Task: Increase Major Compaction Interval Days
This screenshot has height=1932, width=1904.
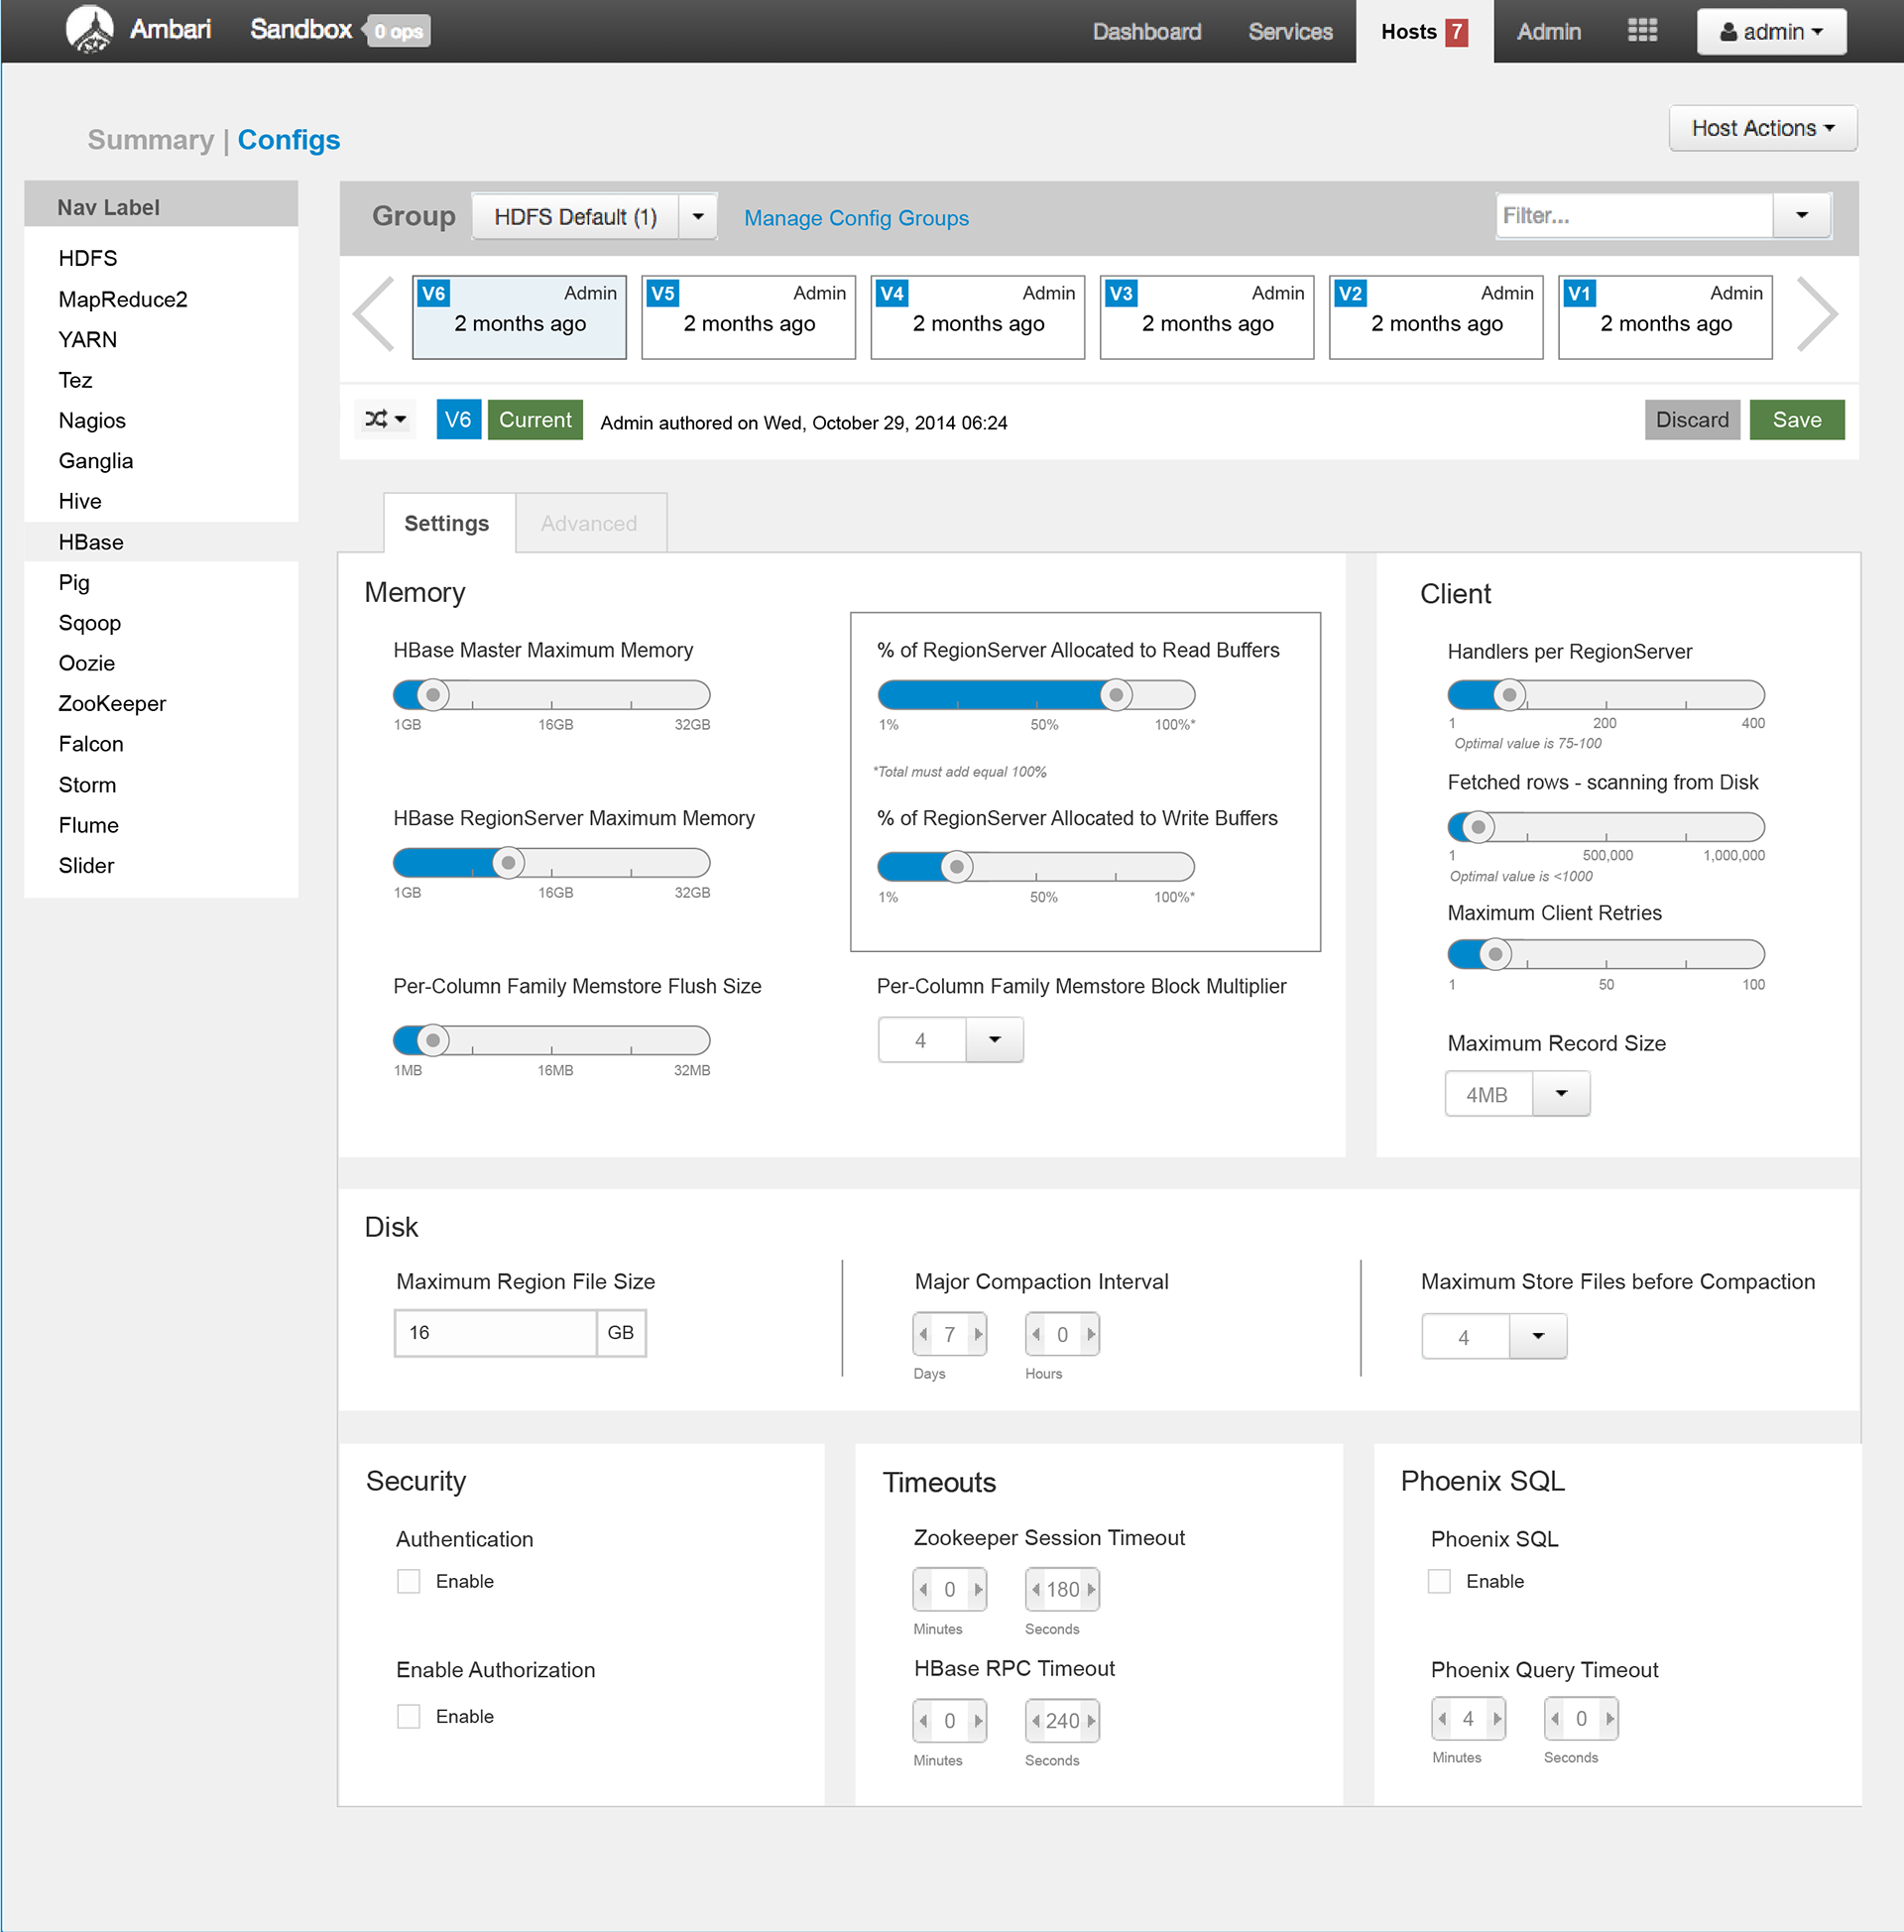Action: point(978,1334)
